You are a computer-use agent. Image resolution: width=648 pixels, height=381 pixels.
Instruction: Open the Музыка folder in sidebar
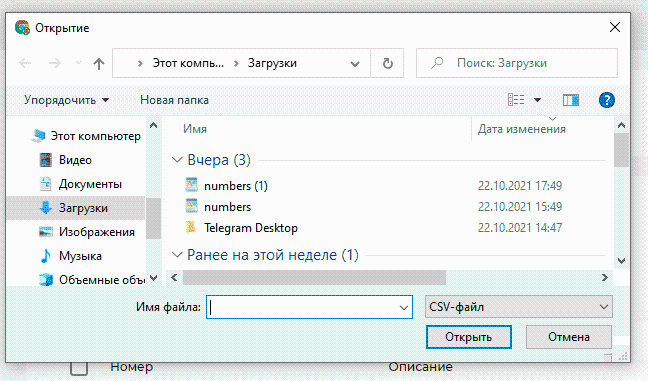[x=80, y=256]
